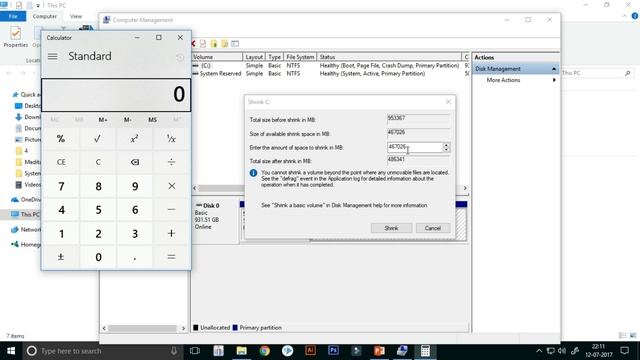Open Task View on the taskbar
The height and width of the screenshot is (360, 640).
coord(195,351)
